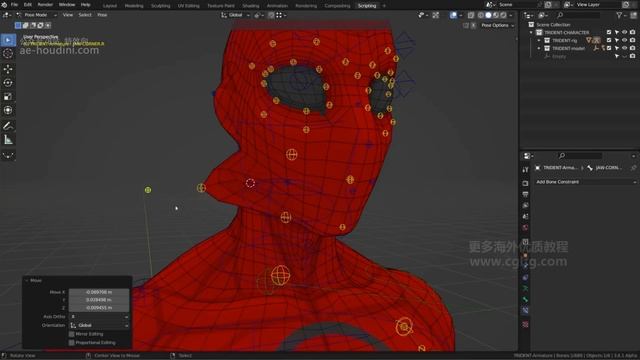Enable the Proportional Editing checkbox

(71, 342)
